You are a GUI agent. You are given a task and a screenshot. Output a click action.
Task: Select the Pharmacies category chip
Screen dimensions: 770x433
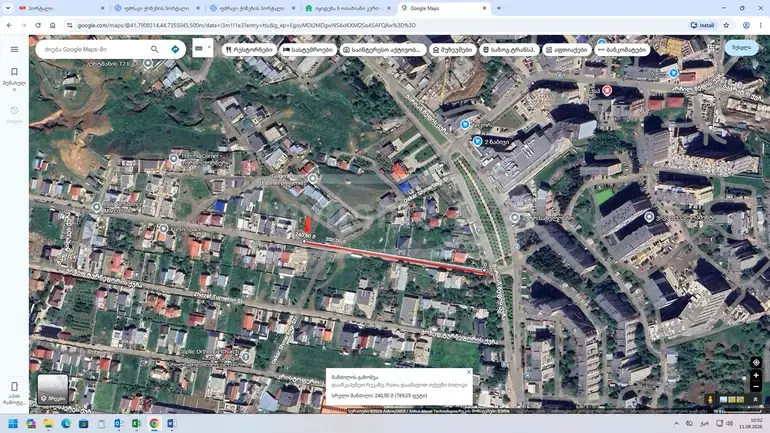point(567,50)
